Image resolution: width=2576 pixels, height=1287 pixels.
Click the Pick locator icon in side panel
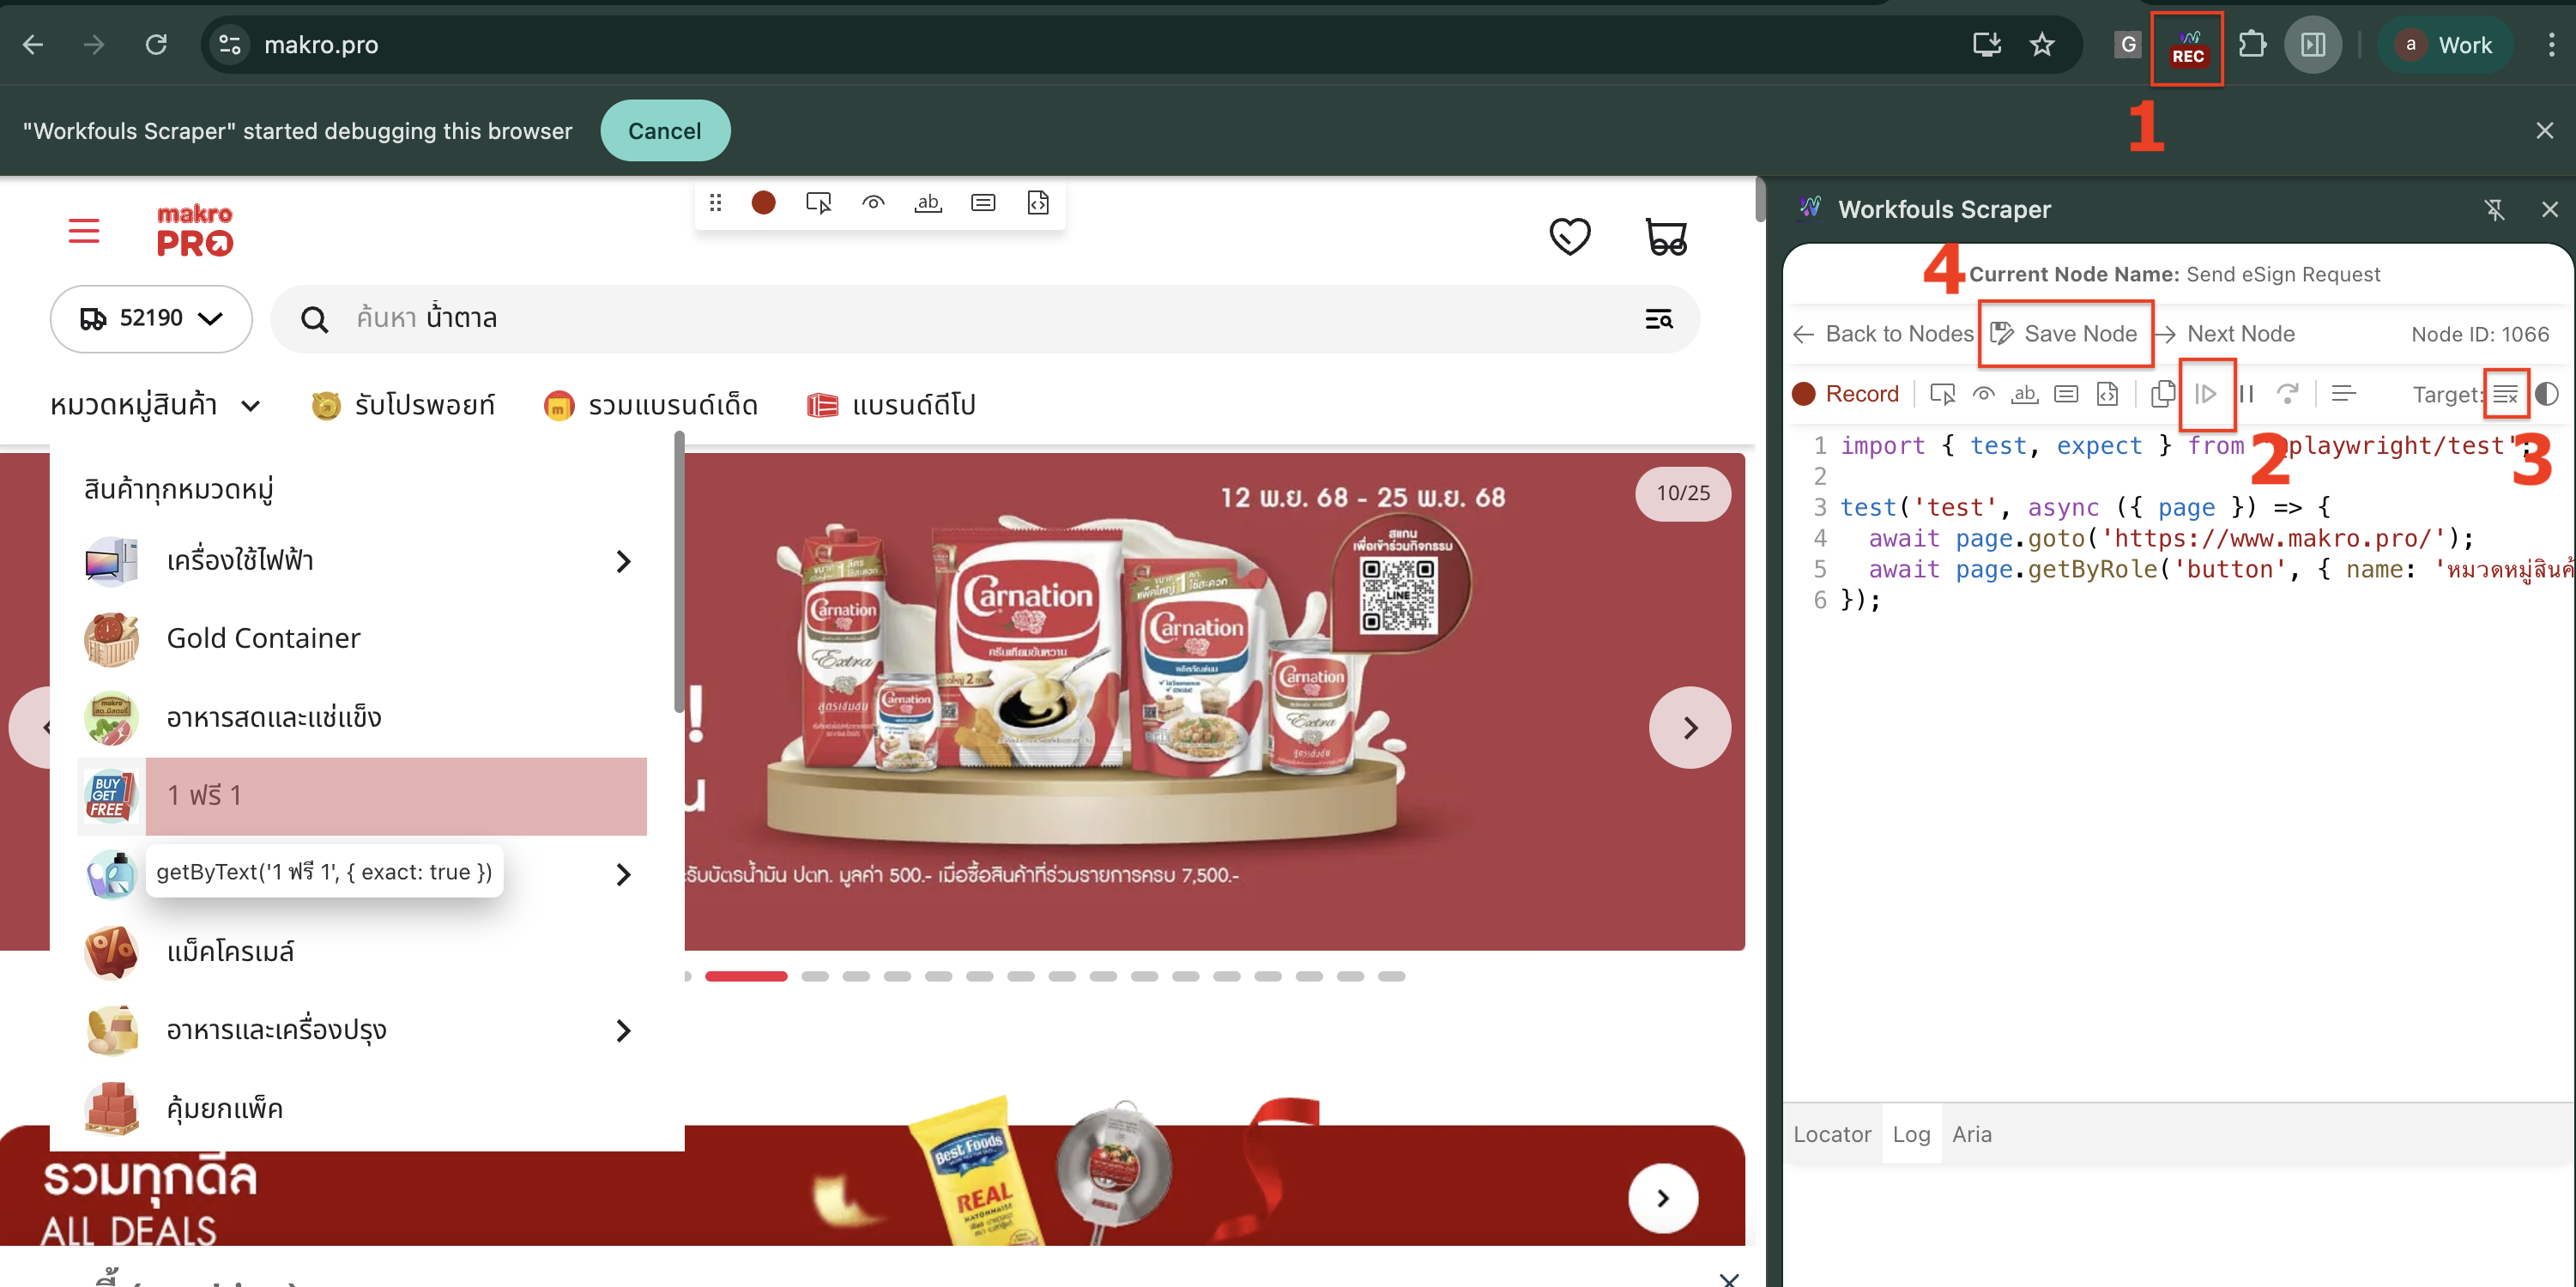(1942, 394)
